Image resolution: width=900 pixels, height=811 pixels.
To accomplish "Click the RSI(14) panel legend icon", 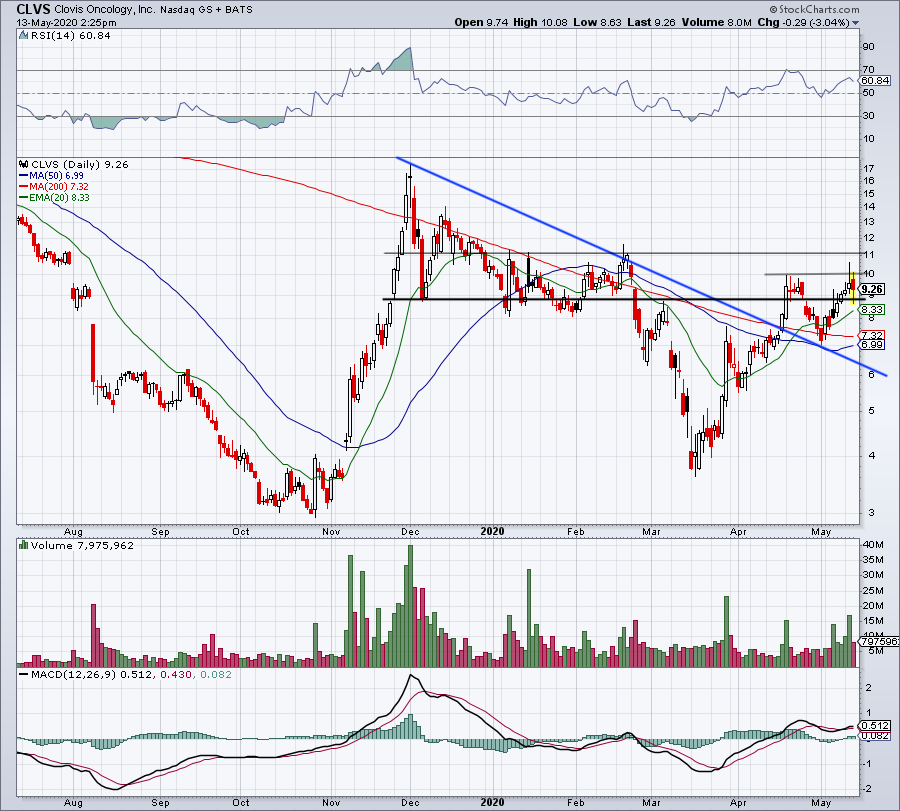I will (x=23, y=36).
